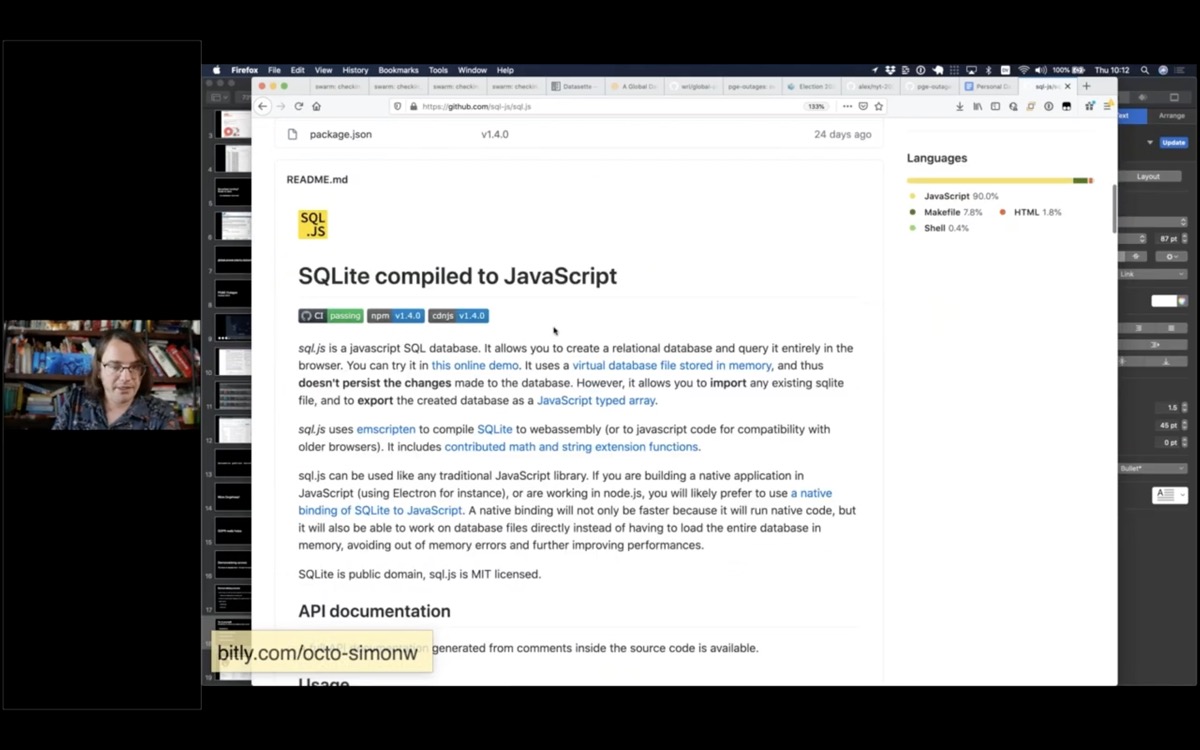Click the Apple logo menu
Screen dimensions: 1200x750
217,70
